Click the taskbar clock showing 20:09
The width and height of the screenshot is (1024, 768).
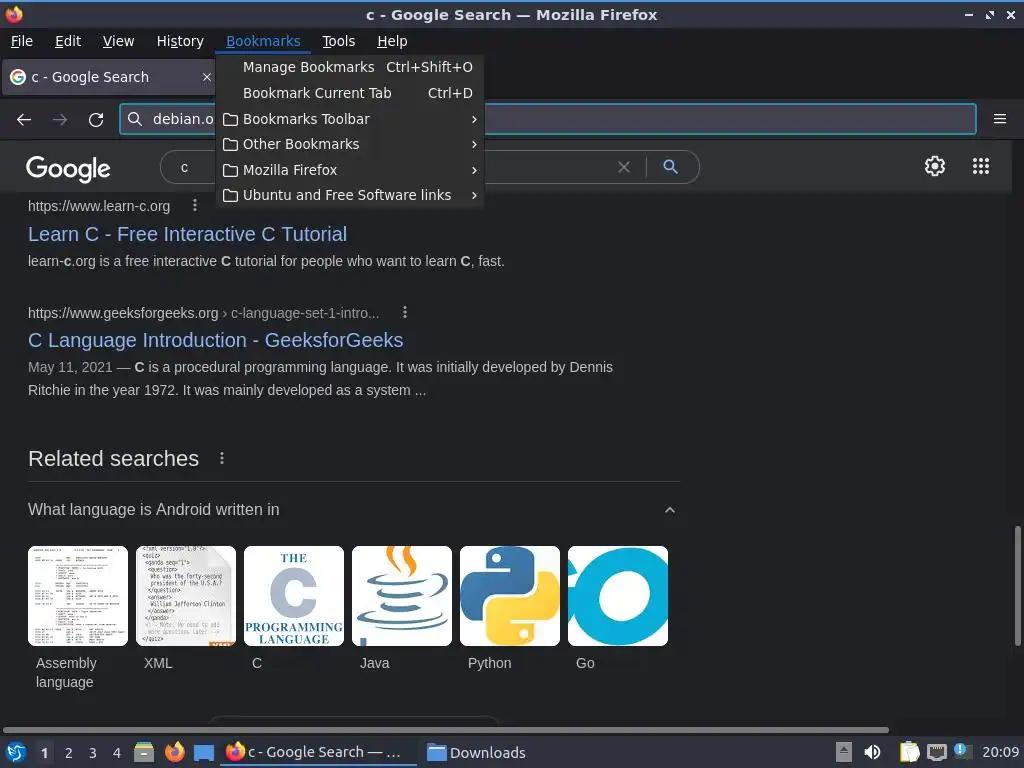point(1000,752)
